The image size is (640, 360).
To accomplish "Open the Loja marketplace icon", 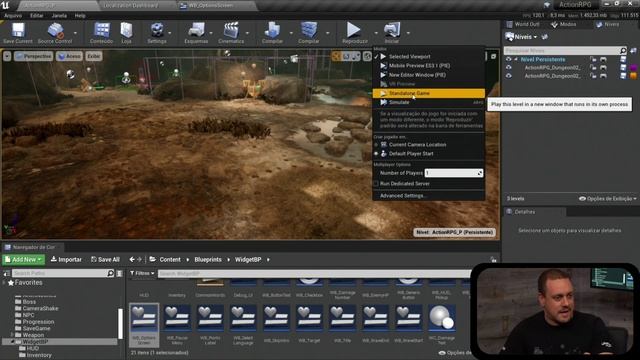I will pyautogui.click(x=126, y=33).
